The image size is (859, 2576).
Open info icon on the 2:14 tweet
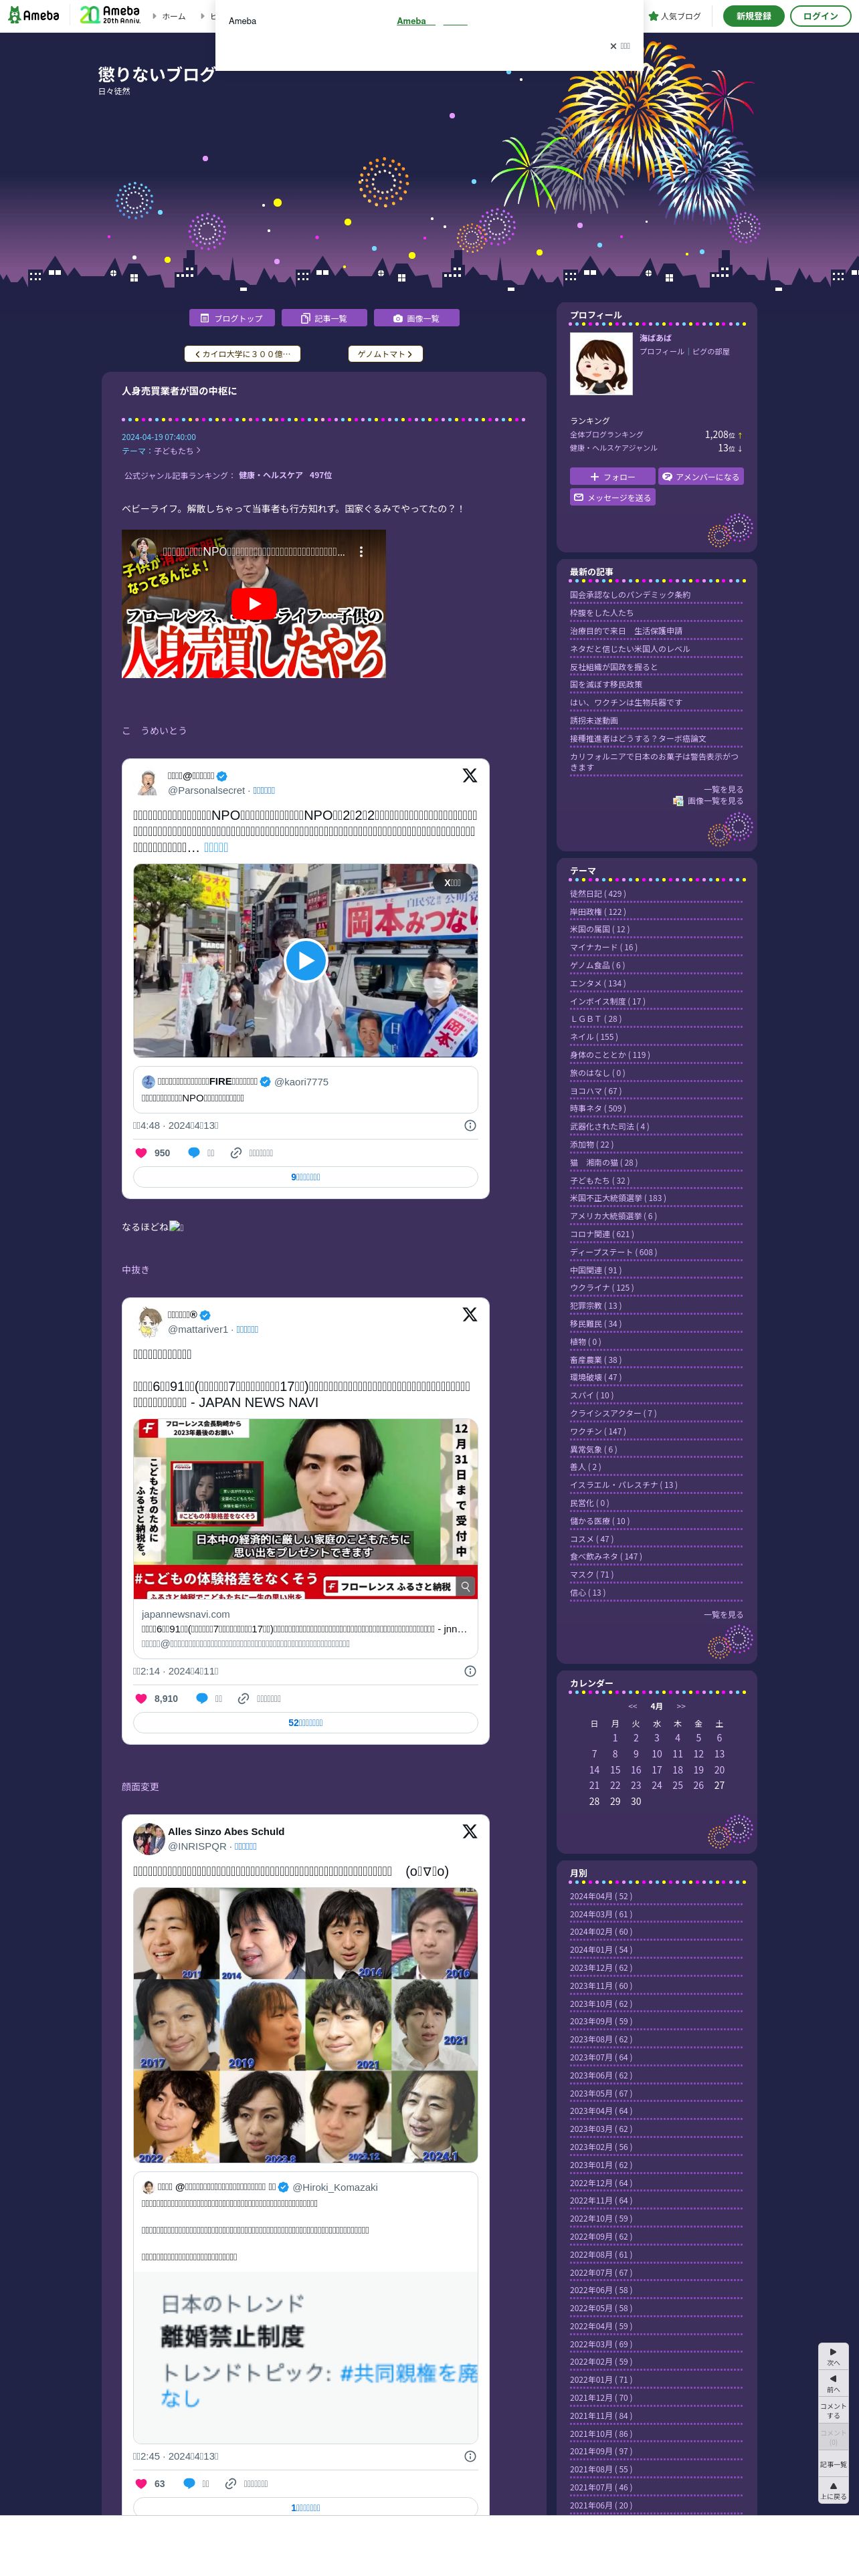point(470,1672)
